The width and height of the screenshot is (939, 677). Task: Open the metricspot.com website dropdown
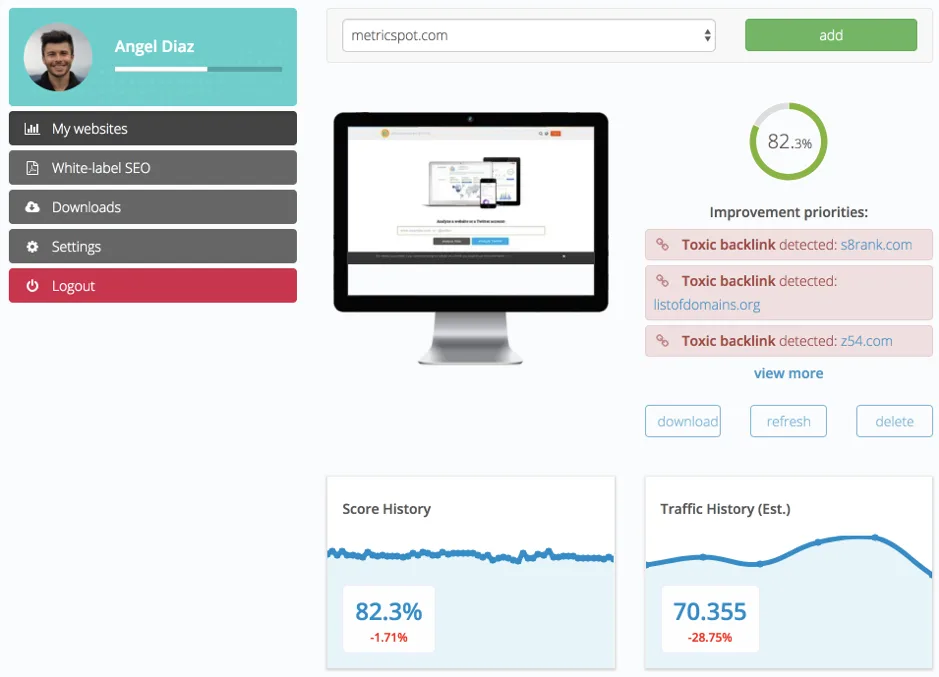click(x=529, y=35)
